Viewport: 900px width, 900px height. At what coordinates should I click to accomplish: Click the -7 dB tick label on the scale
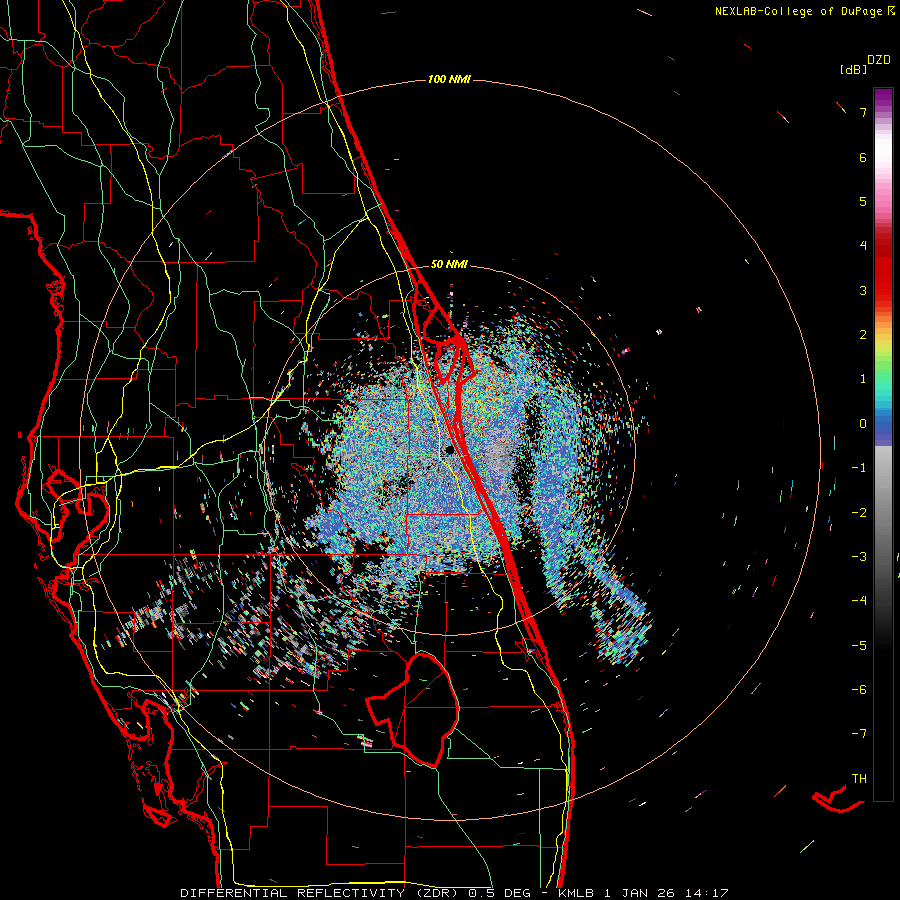point(859,734)
